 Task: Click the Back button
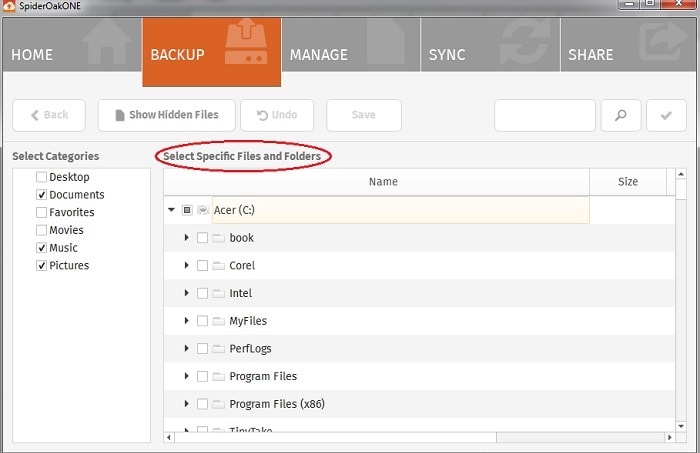click(49, 115)
